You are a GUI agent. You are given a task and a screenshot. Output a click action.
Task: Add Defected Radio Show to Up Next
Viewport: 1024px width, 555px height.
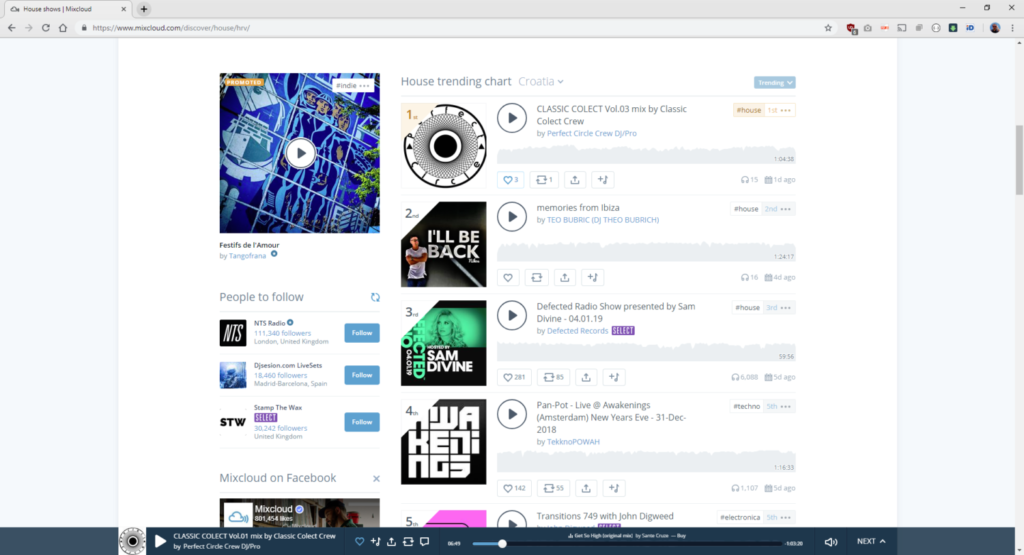point(614,377)
